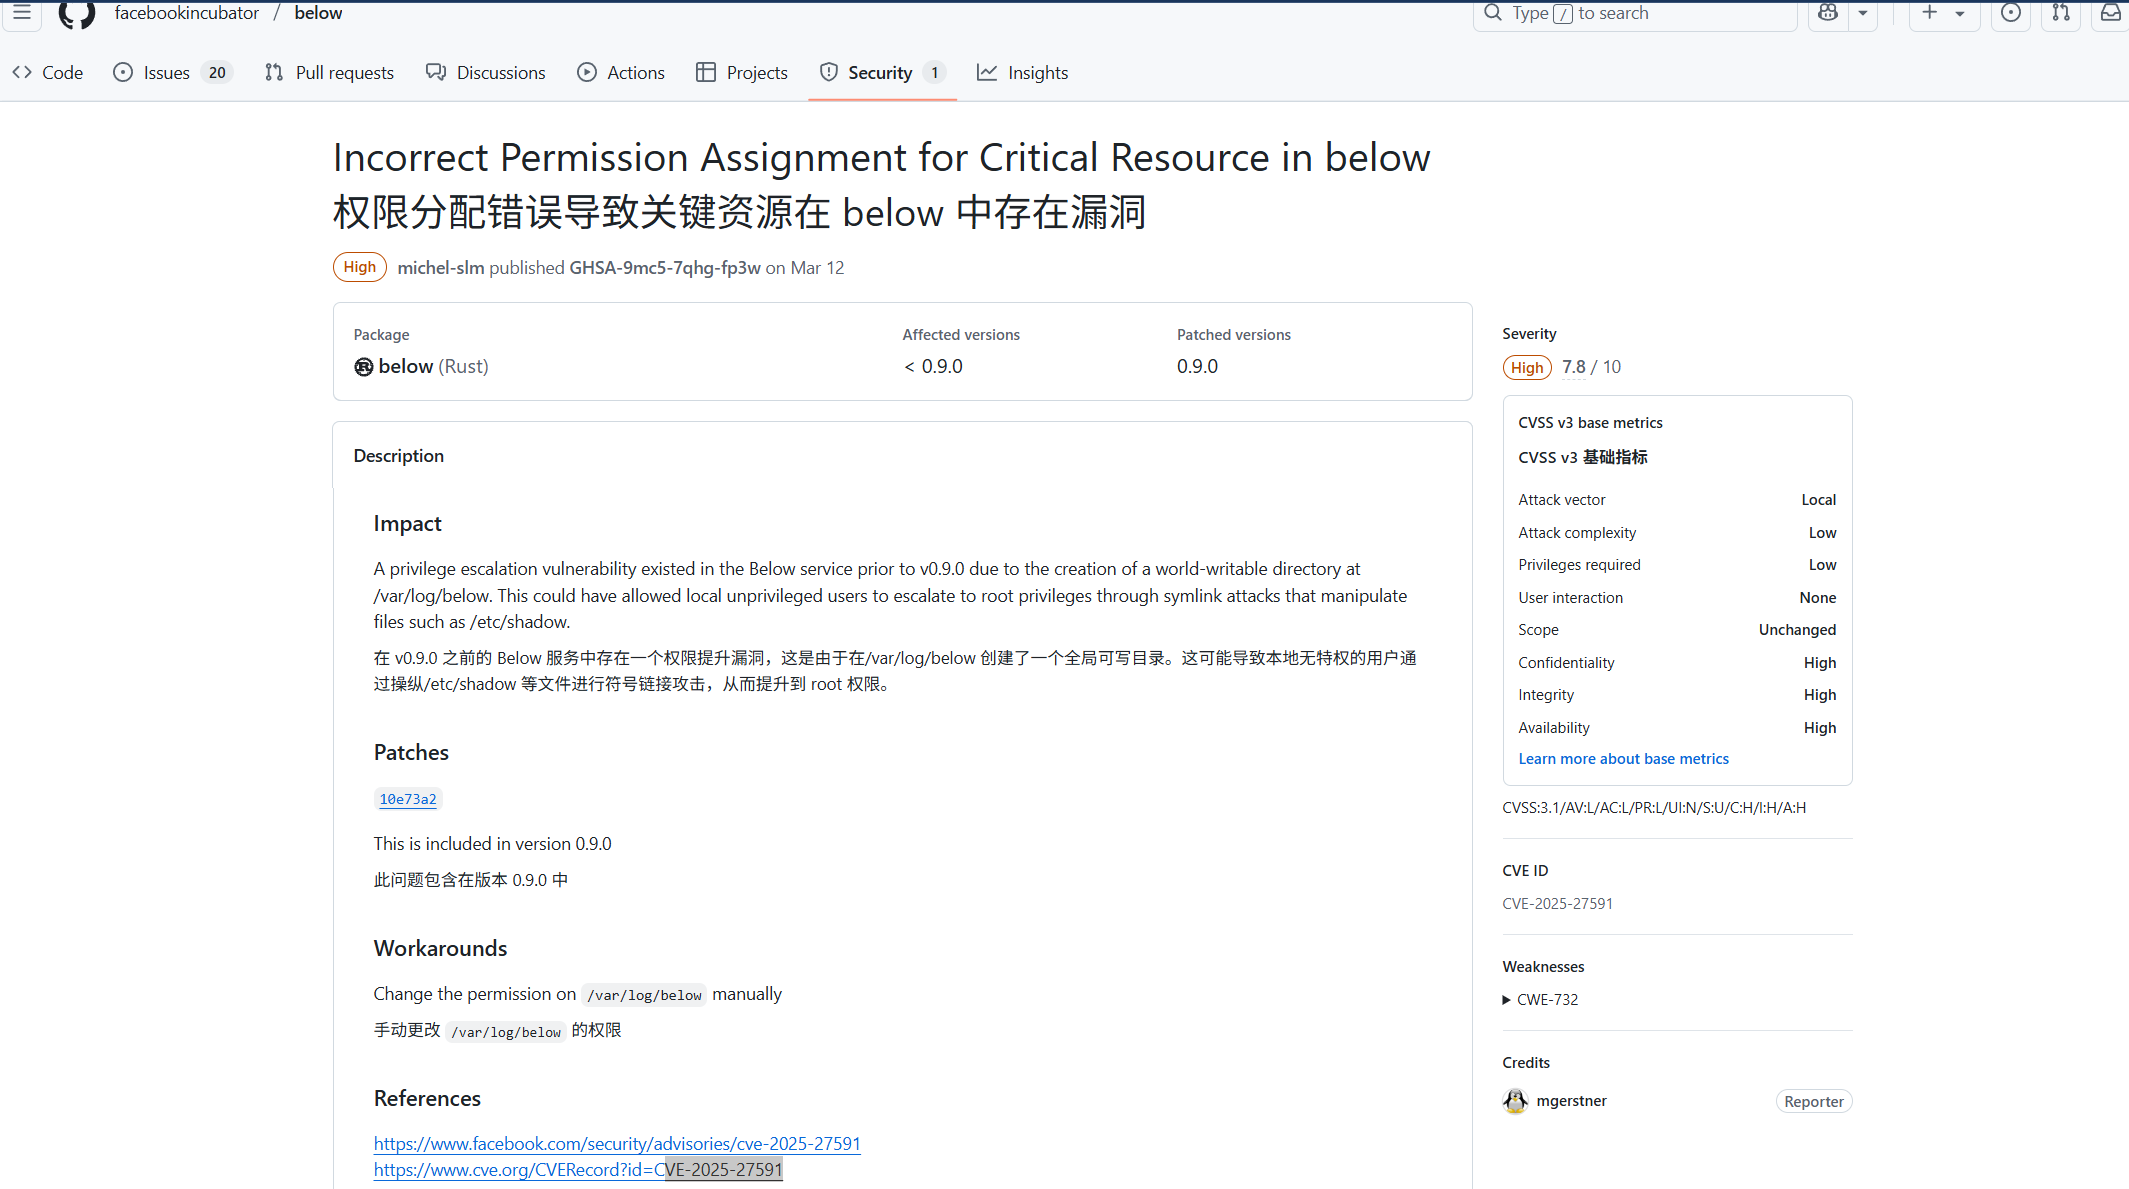Click the CVE-2025-27591 ID text
The width and height of the screenshot is (2129, 1189).
tap(1557, 904)
